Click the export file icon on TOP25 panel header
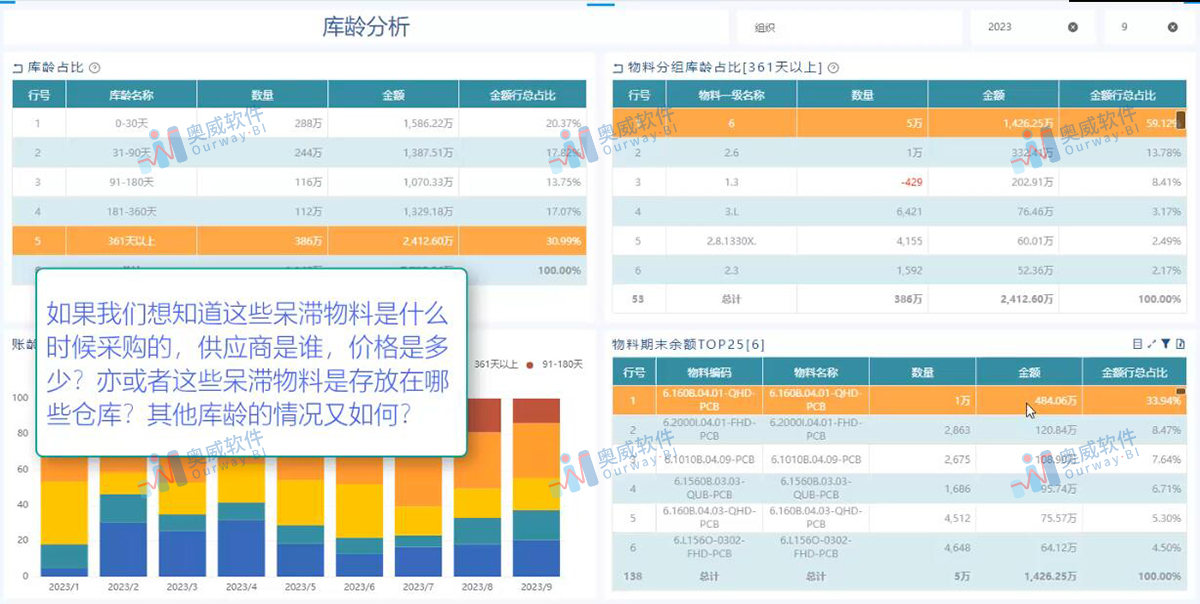This screenshot has height=604, width=1200. (x=1182, y=344)
